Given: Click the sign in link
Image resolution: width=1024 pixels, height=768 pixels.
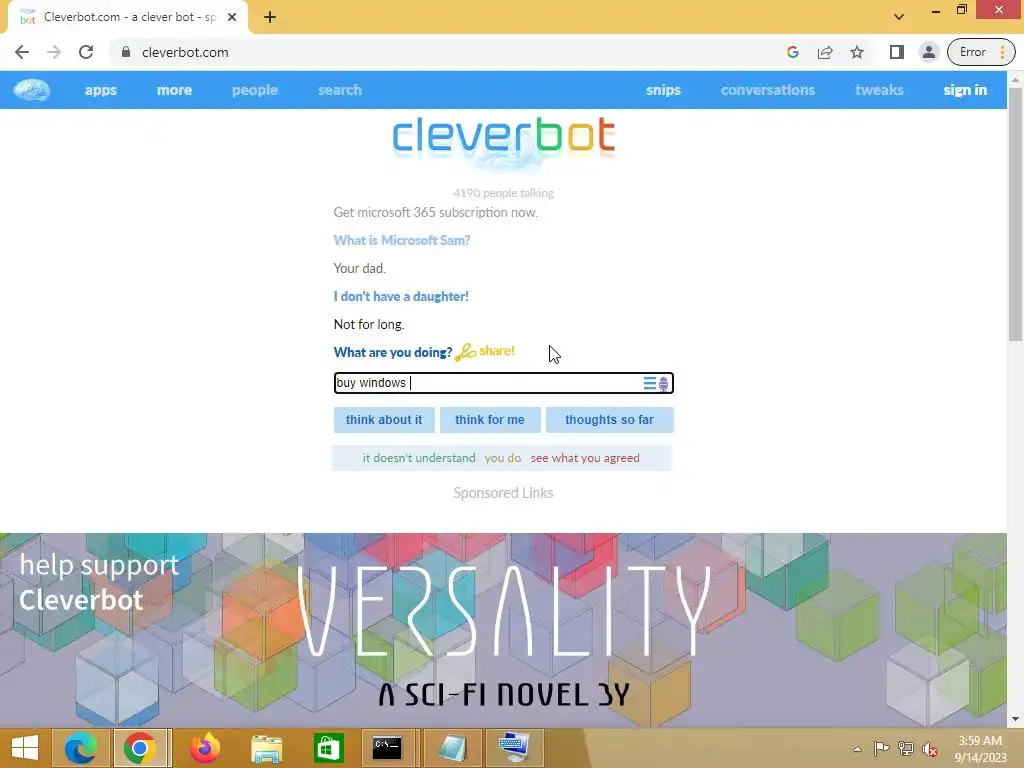Looking at the screenshot, I should 965,90.
